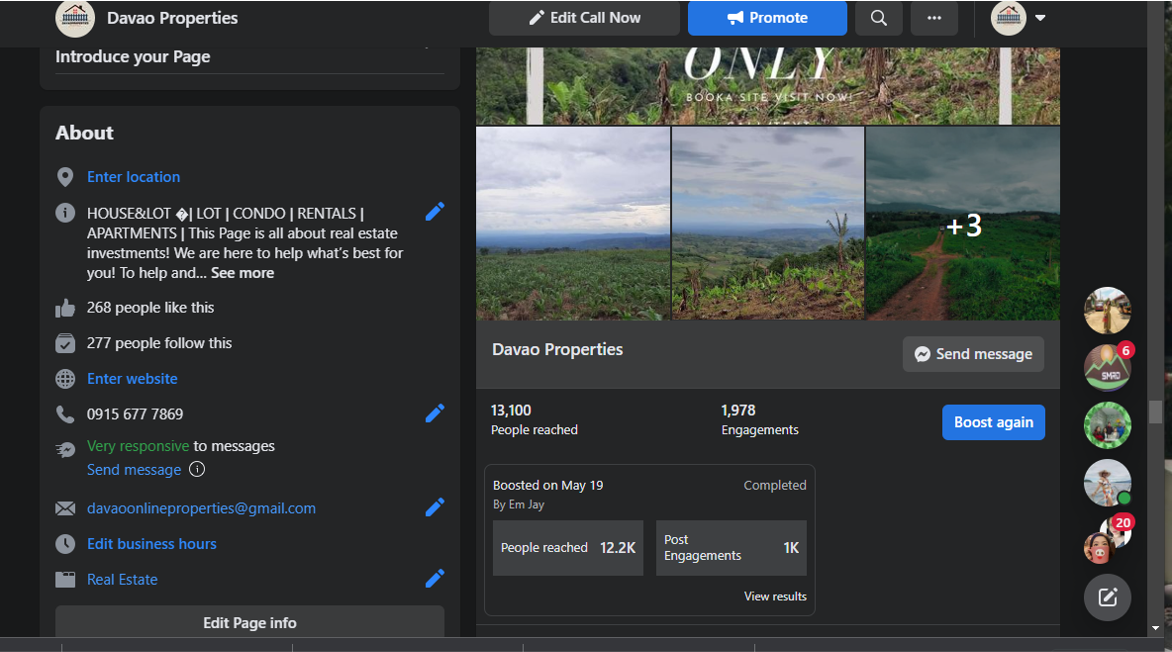Open the ONLY site visit banner image
The height and width of the screenshot is (652, 1172).
tap(768, 86)
